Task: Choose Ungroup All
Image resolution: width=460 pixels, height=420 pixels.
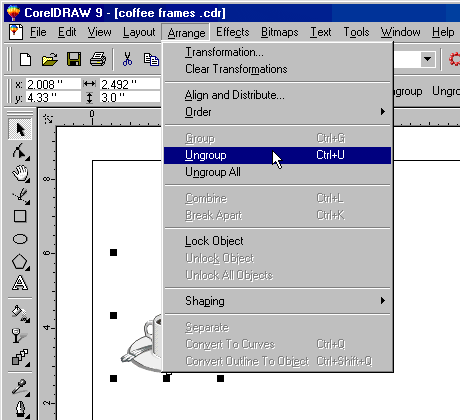Action: click(x=277, y=172)
